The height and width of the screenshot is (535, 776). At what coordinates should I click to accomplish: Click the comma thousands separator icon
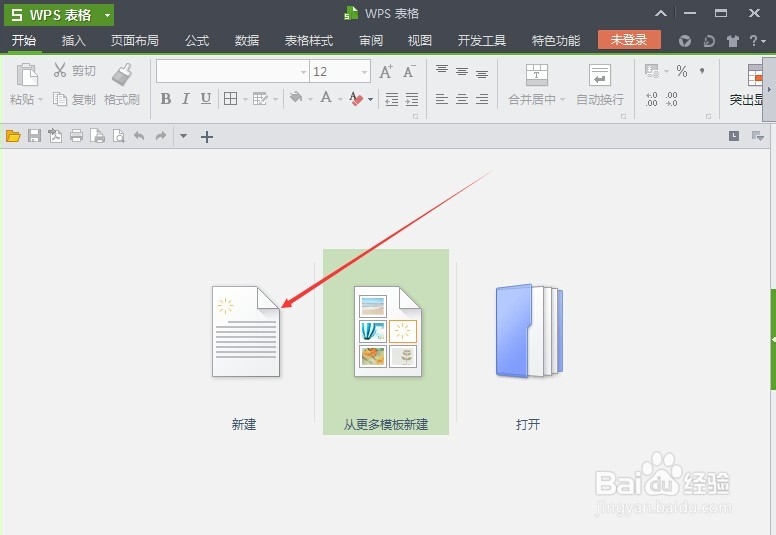(x=702, y=71)
